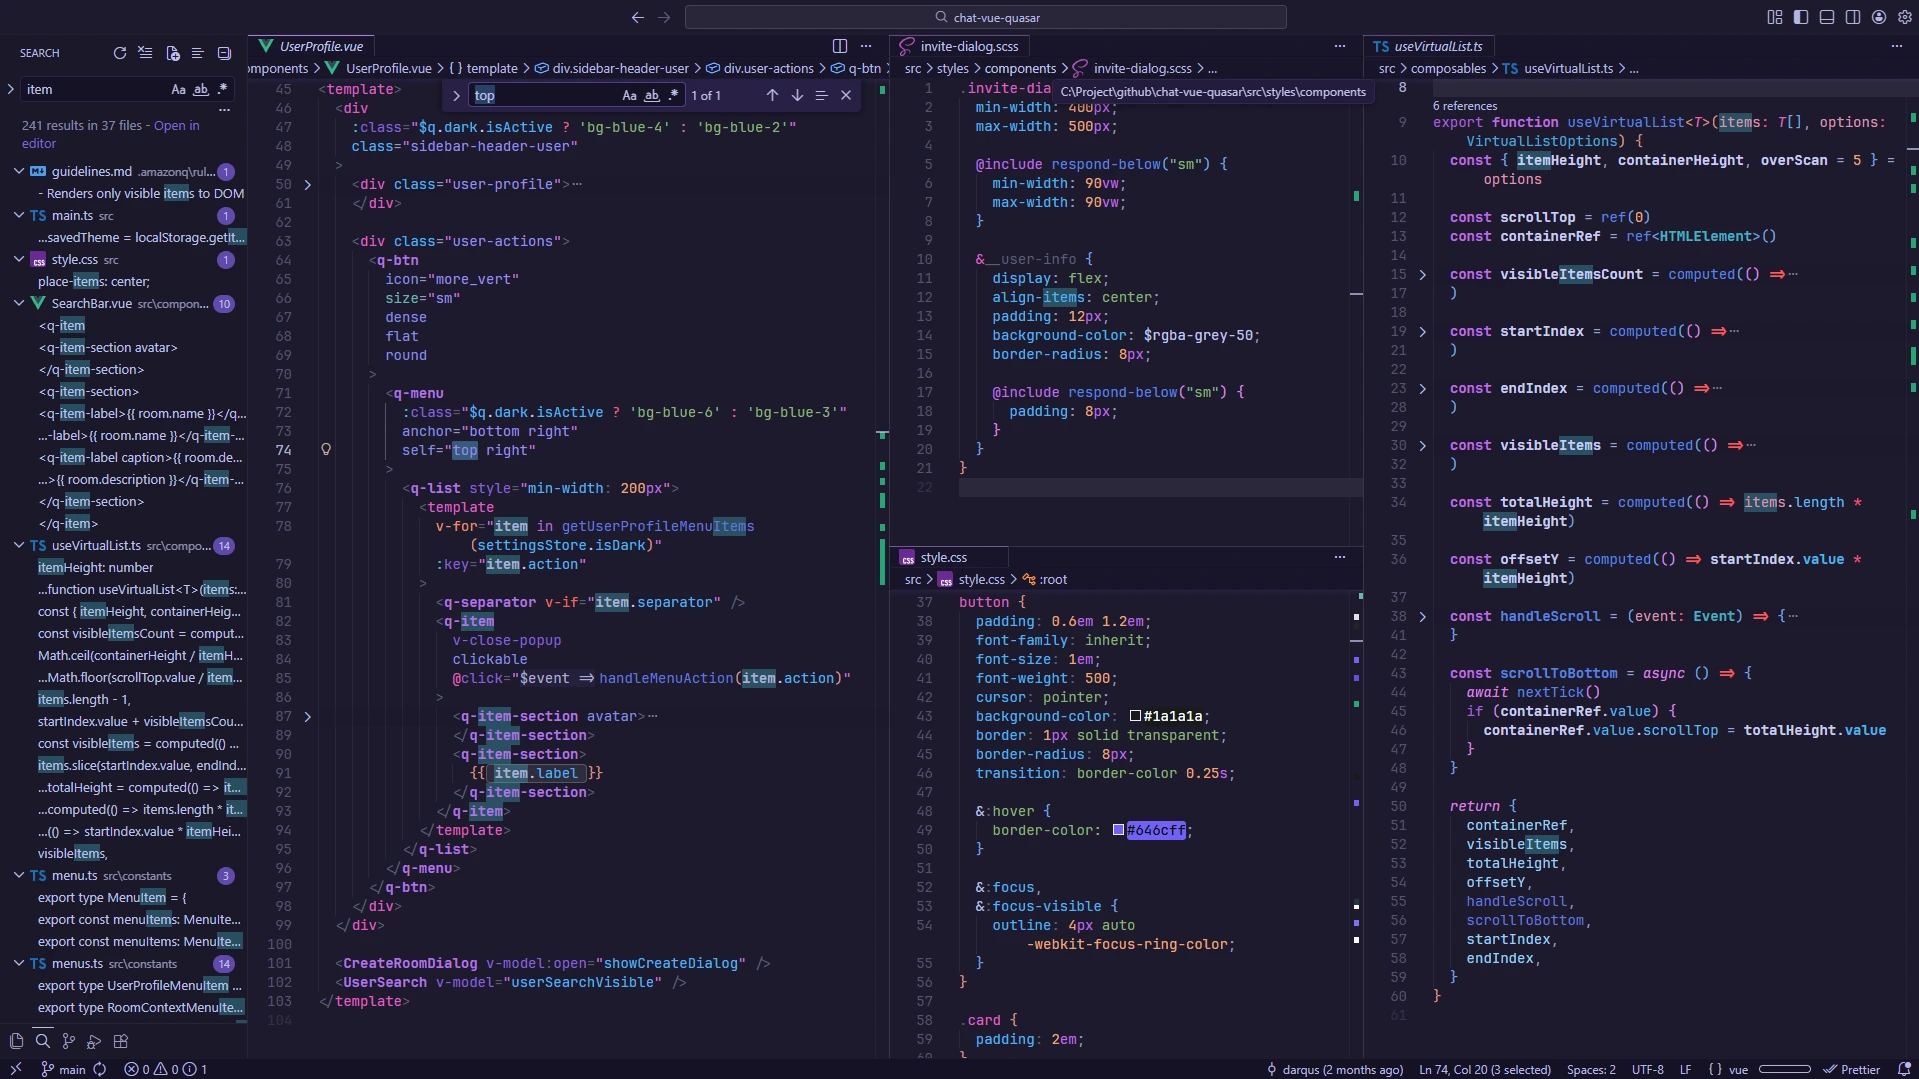The image size is (1919, 1079).
Task: Collapse SearchBar.vue search results
Action: (x=18, y=303)
